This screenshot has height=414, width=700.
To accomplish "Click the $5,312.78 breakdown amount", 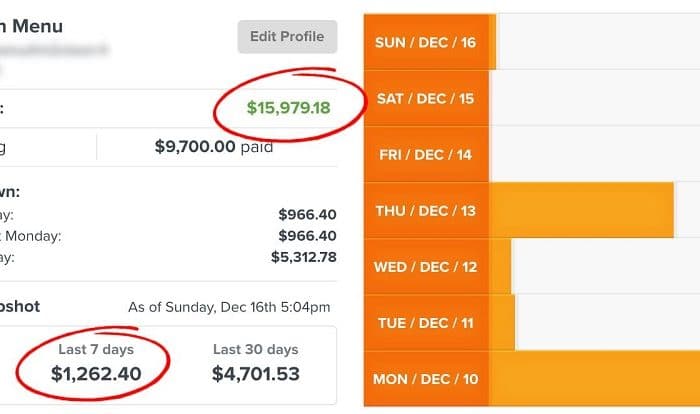I will tap(304, 257).
